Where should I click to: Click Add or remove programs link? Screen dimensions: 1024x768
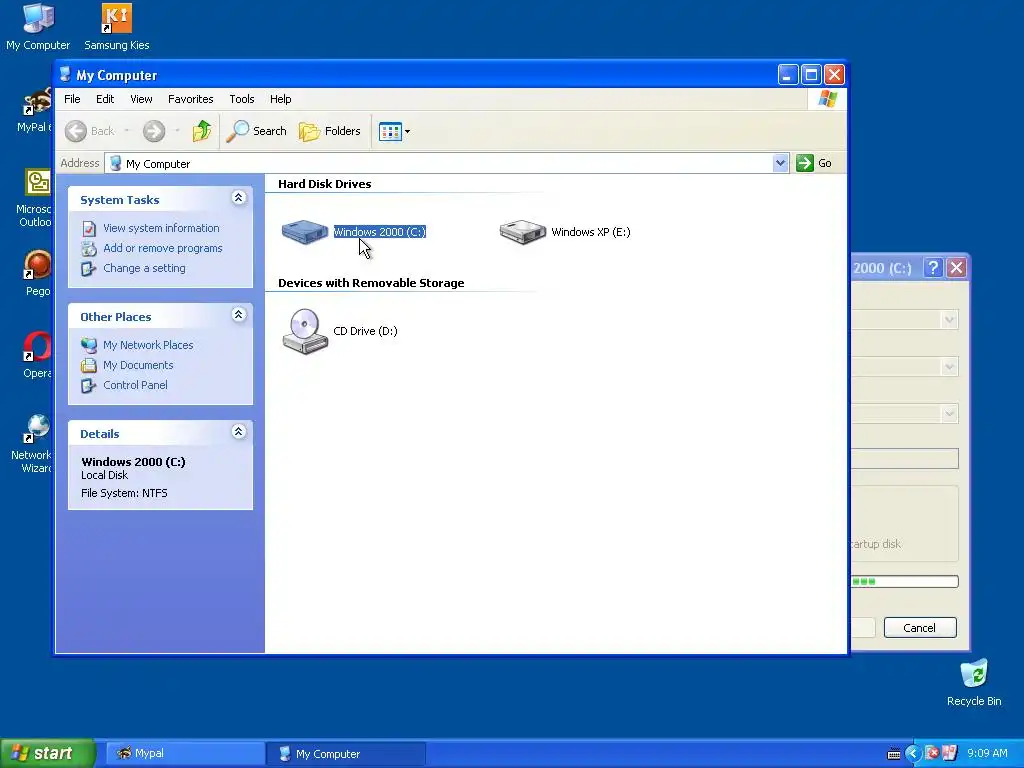pos(163,248)
